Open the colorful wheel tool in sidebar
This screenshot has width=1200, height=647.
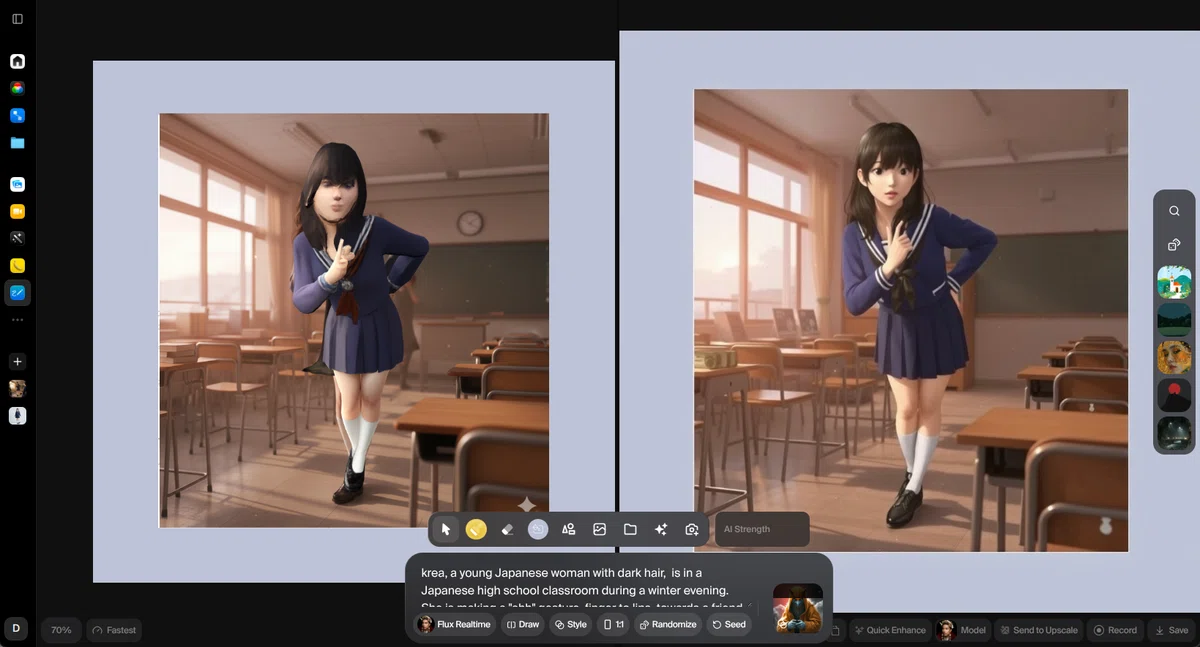pyautogui.click(x=17, y=88)
